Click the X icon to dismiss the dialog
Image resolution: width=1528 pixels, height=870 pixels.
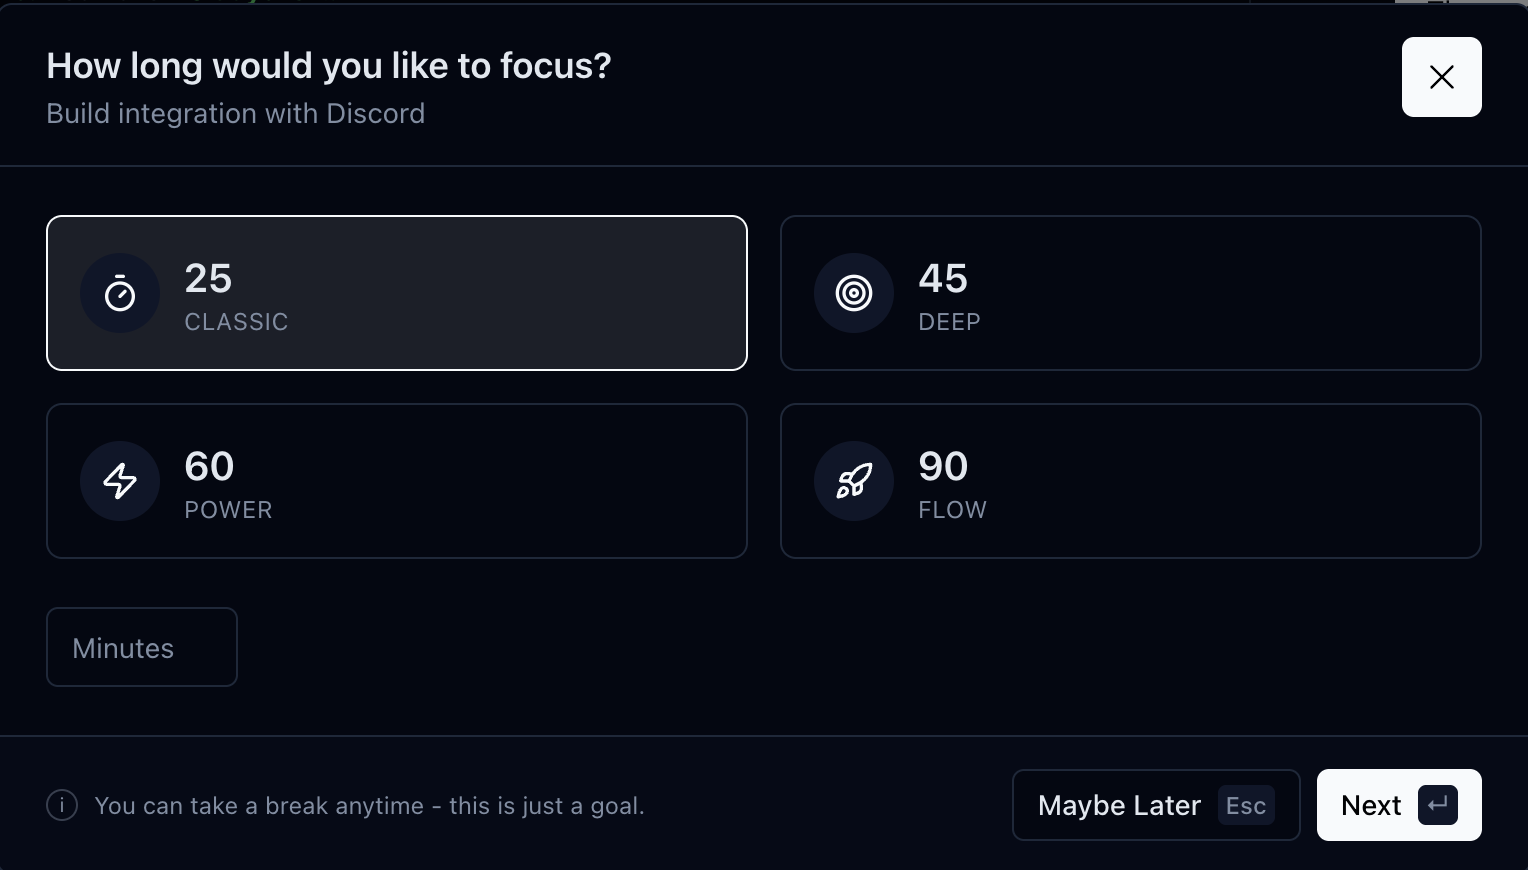(x=1441, y=77)
